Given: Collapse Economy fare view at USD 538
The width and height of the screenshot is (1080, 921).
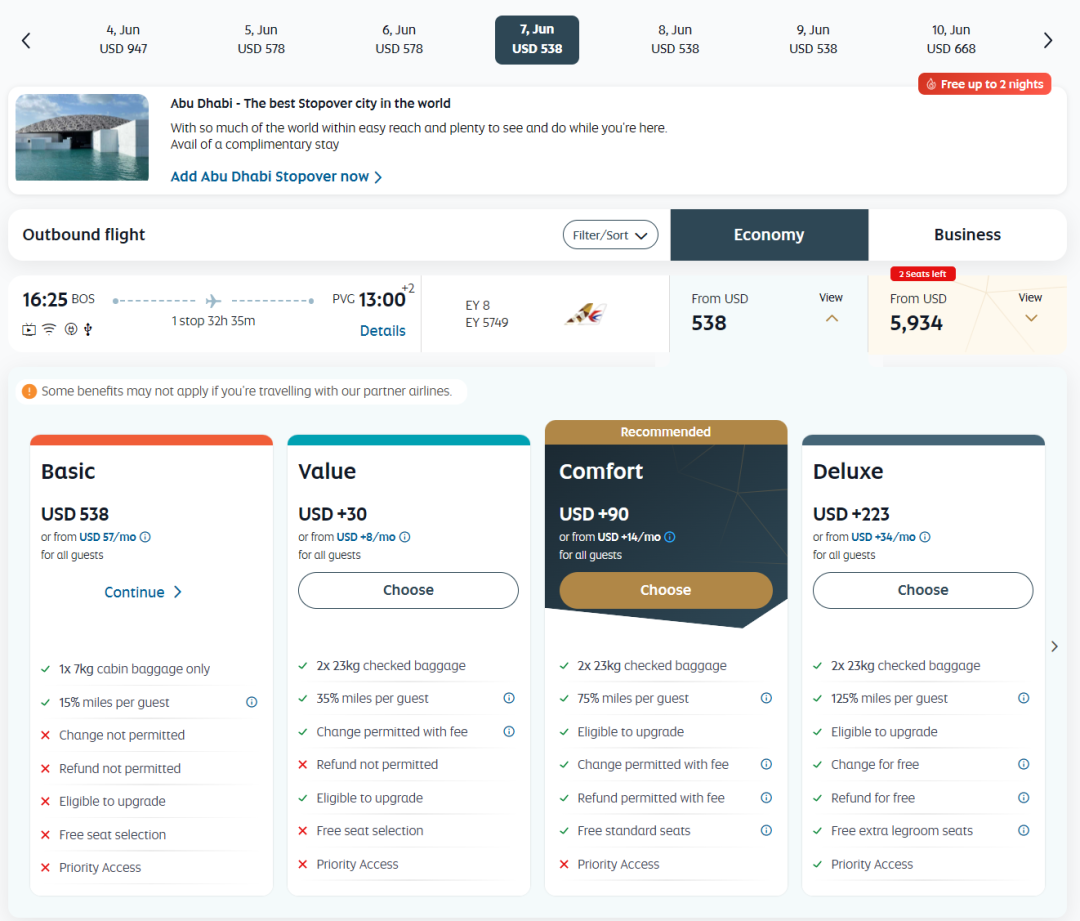Looking at the screenshot, I should click(x=831, y=318).
